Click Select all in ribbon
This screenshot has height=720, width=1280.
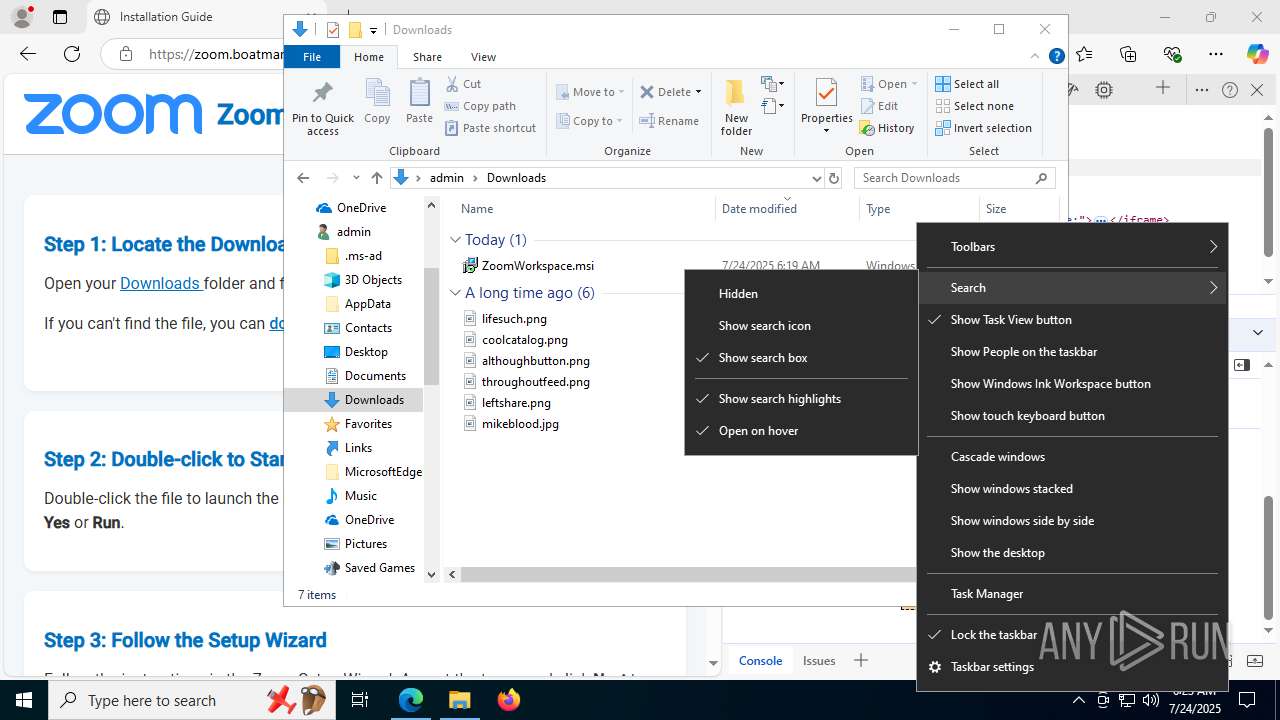[x=967, y=84]
